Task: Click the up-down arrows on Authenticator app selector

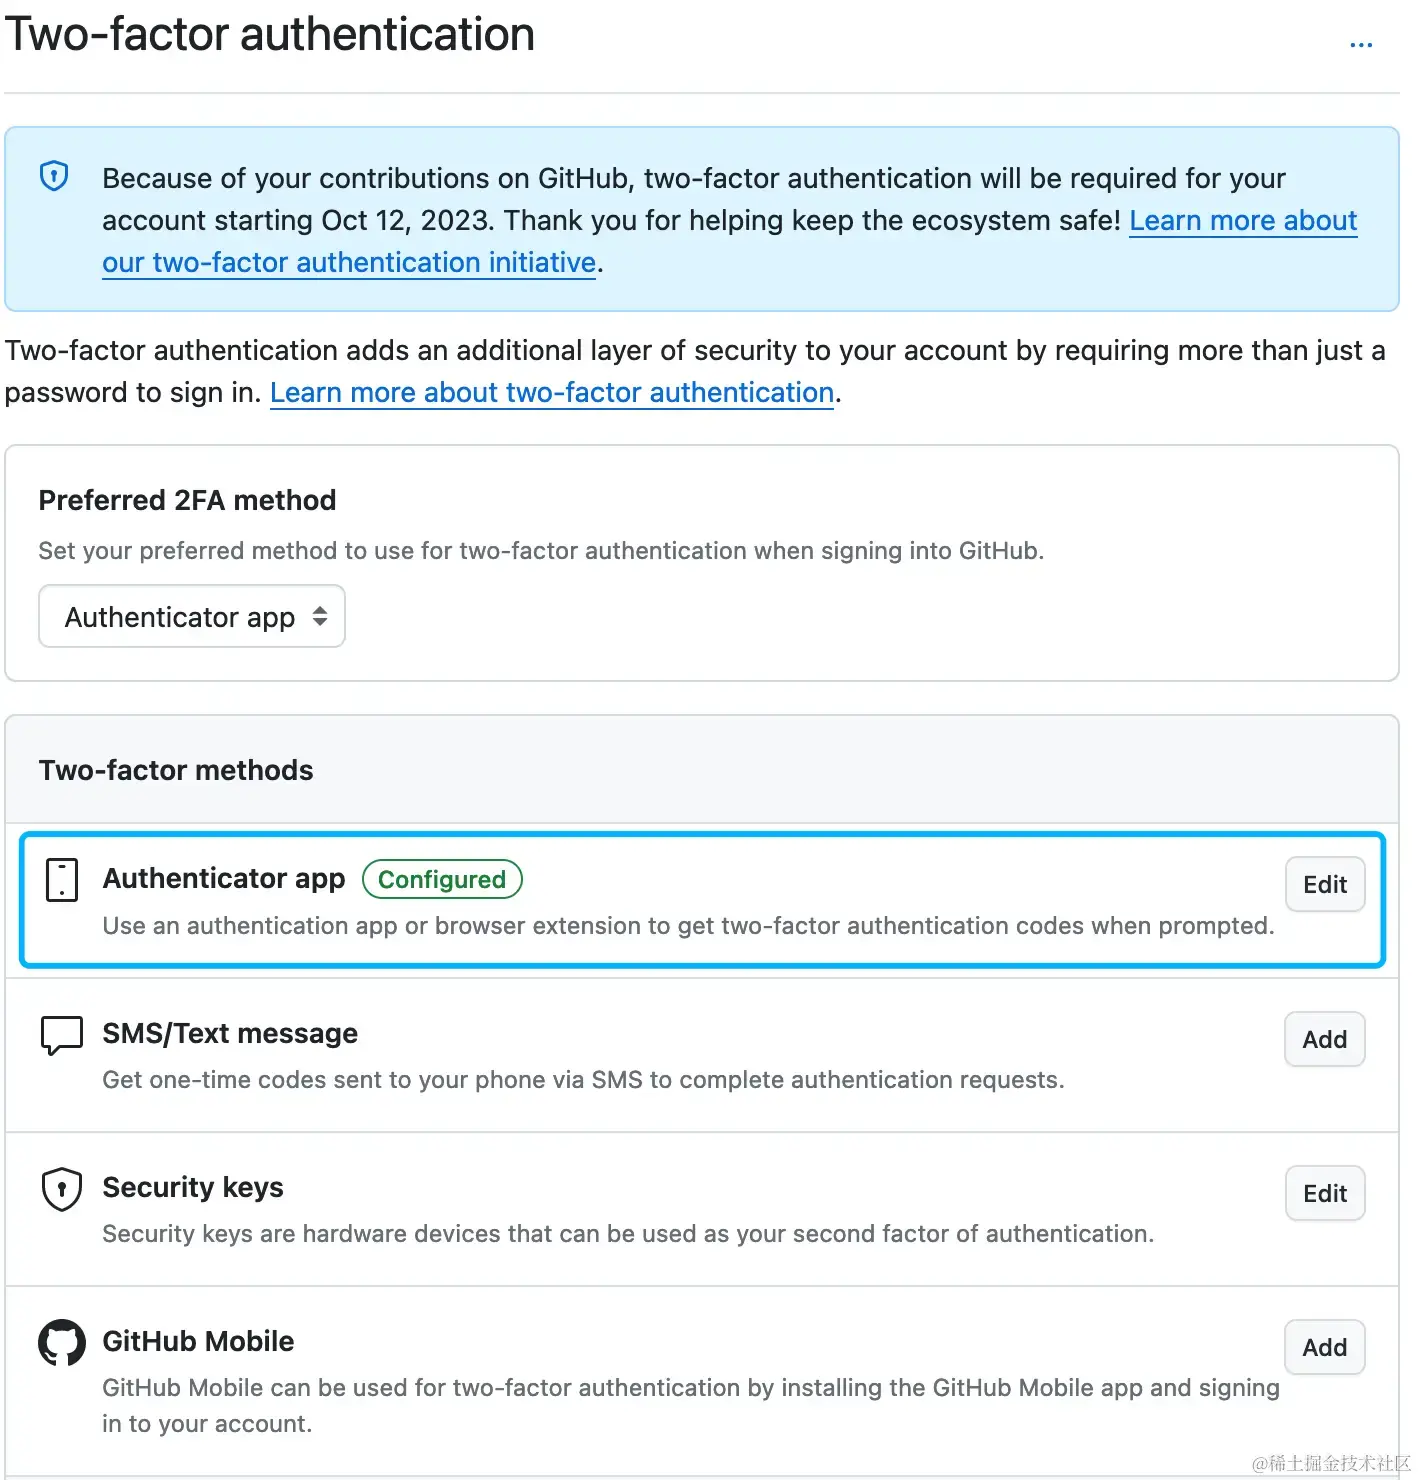Action: tap(320, 617)
